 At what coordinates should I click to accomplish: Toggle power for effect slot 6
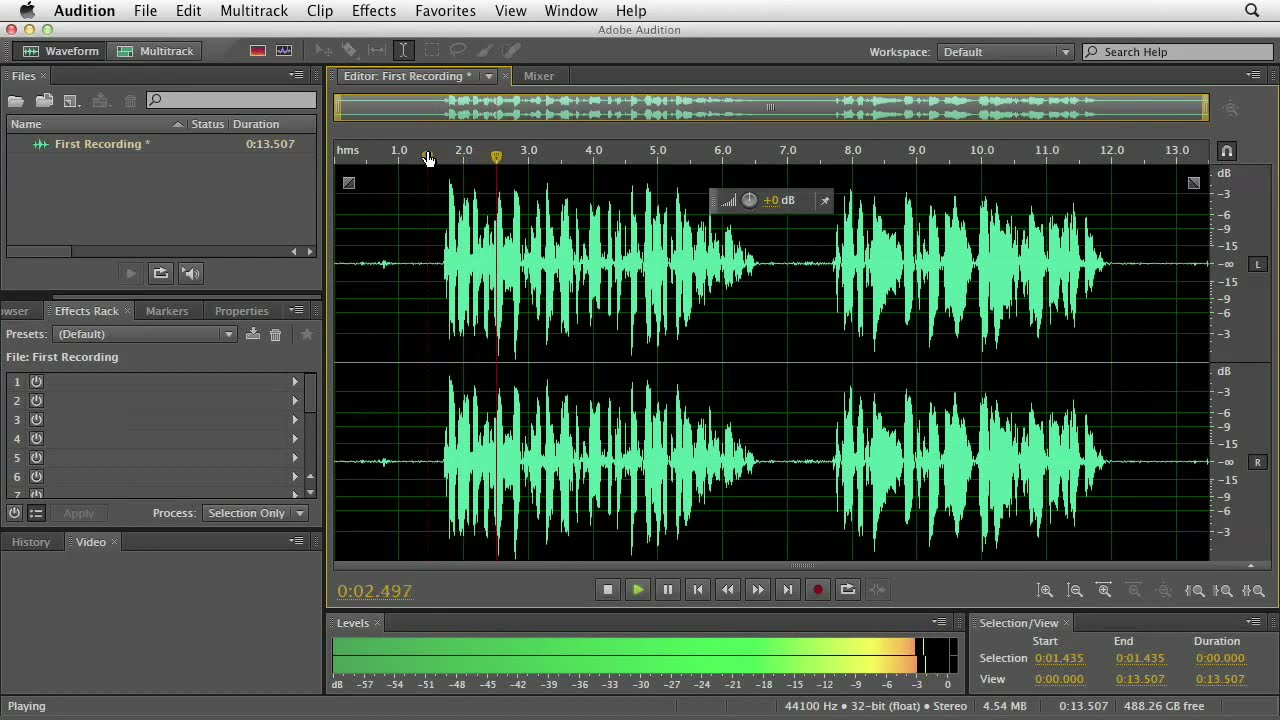coord(36,476)
